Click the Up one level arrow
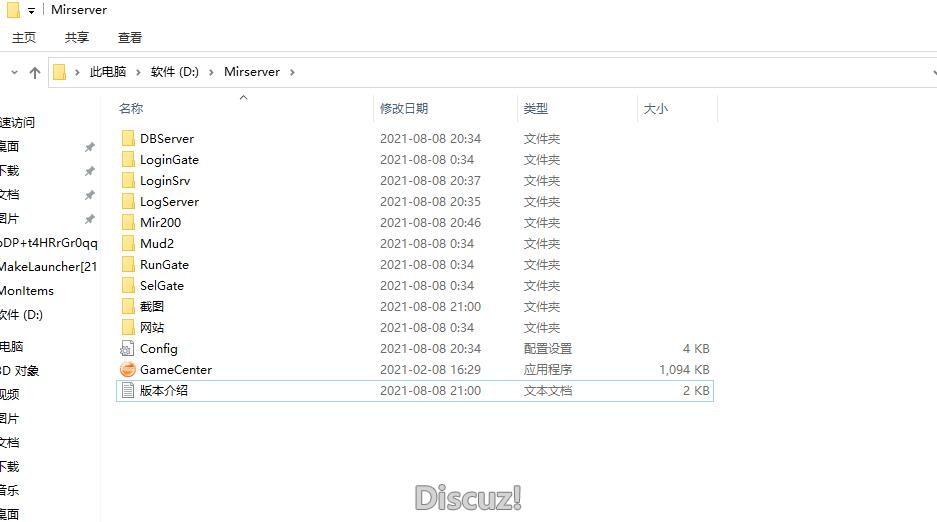The height and width of the screenshot is (522, 937). 35,73
